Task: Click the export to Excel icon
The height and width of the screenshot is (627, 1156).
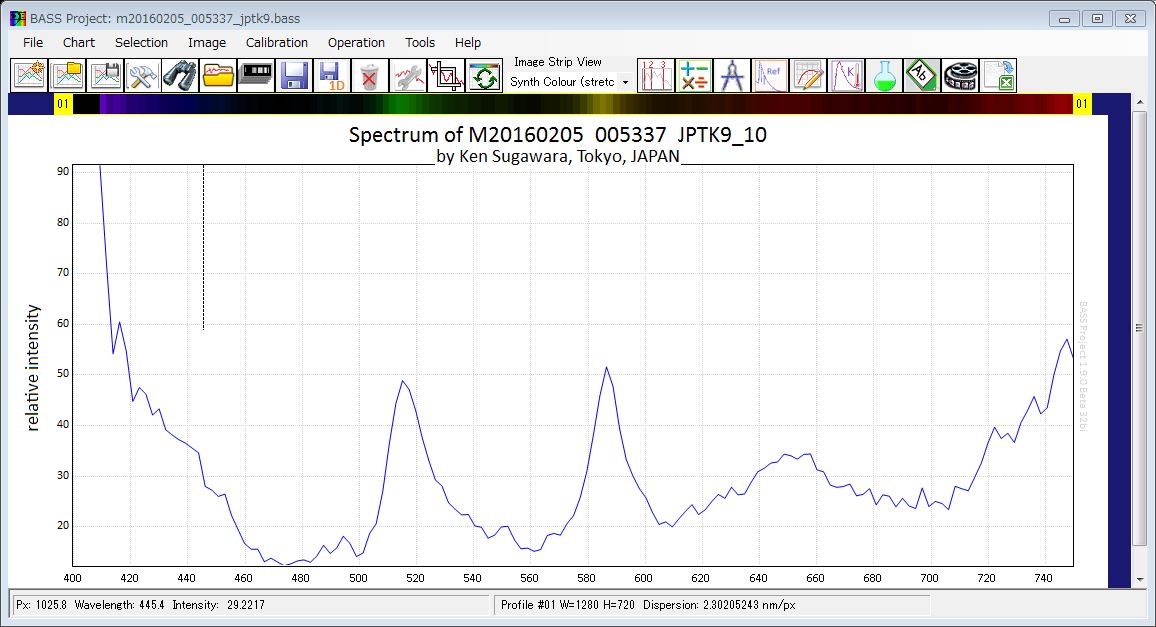Action: coord(998,75)
